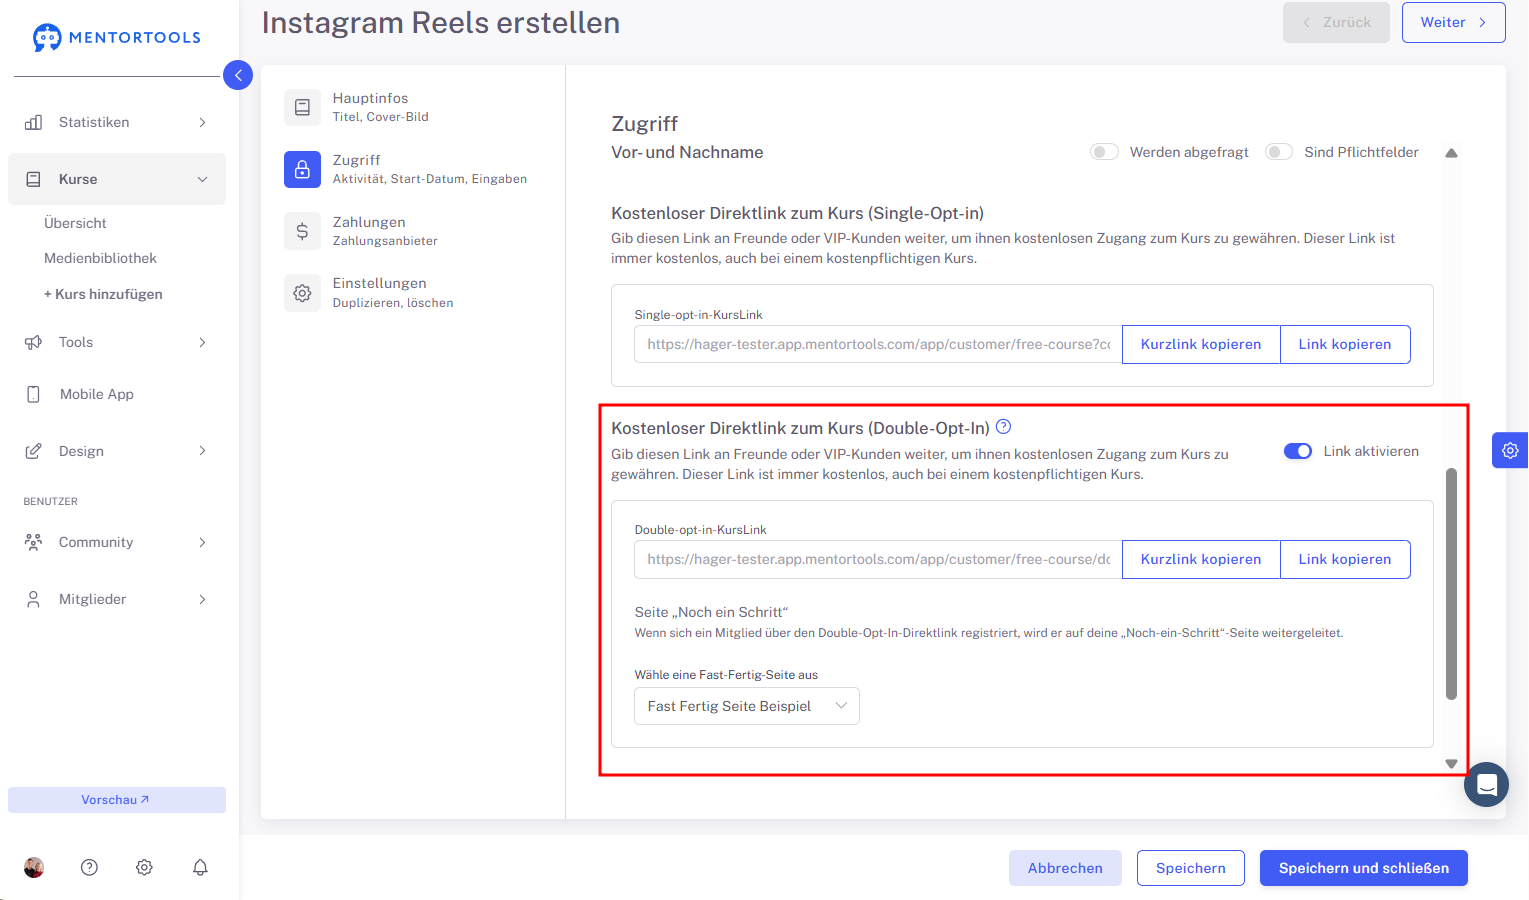
Task: Copy the Single-opt-in Kurzlink
Action: [1201, 344]
